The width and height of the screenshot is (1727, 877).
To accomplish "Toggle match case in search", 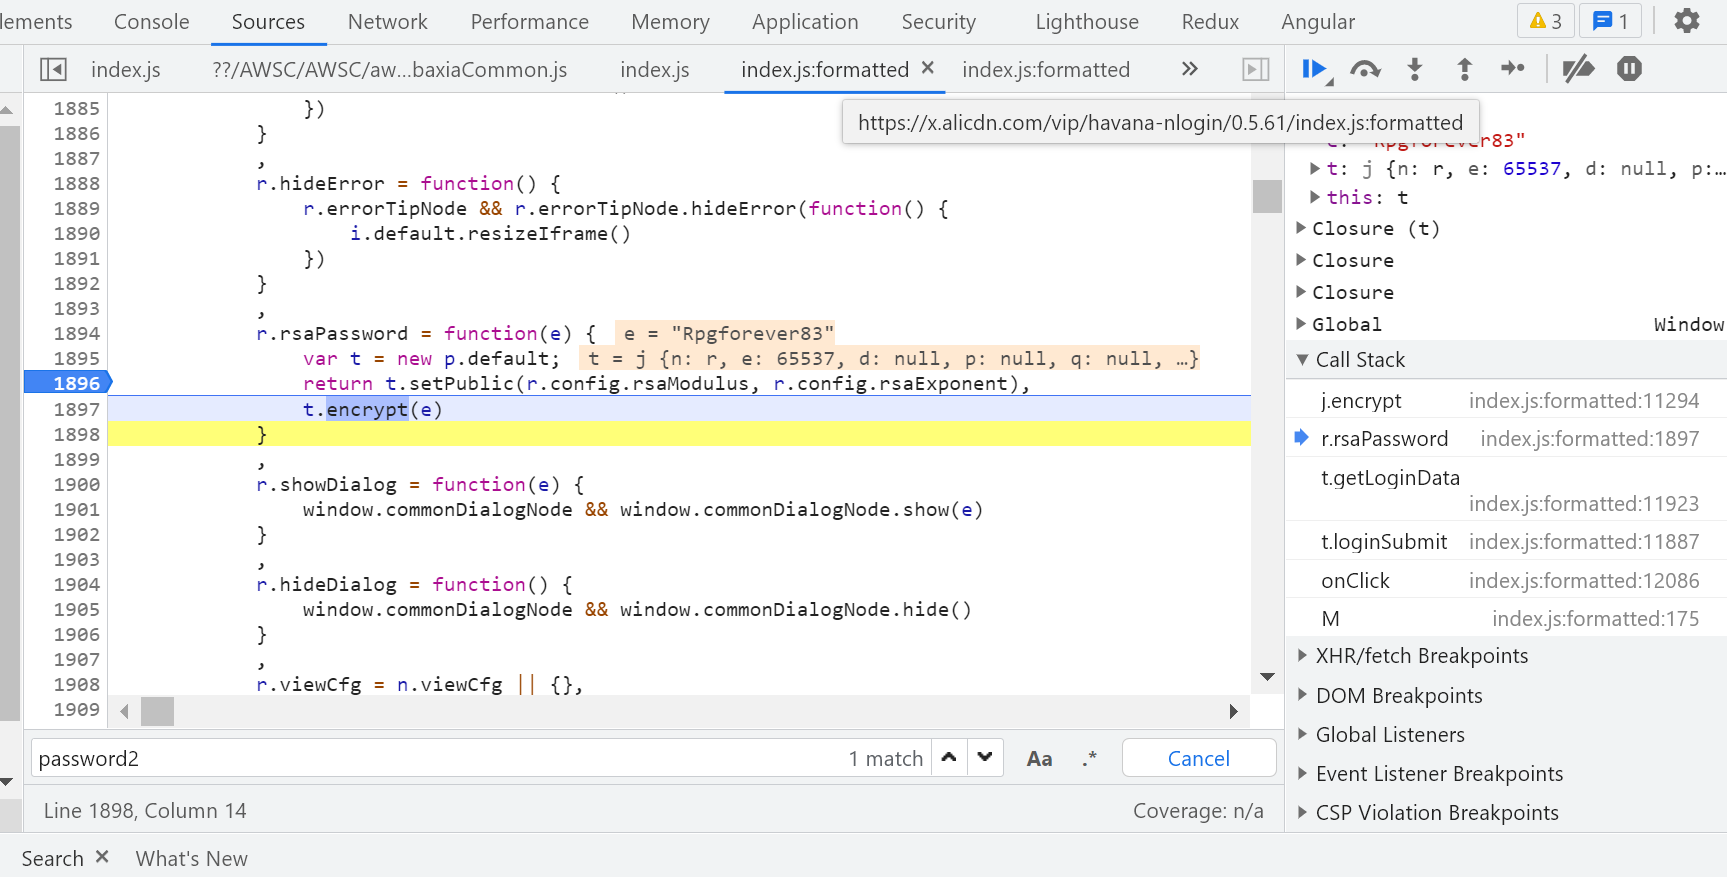I will [1039, 759].
